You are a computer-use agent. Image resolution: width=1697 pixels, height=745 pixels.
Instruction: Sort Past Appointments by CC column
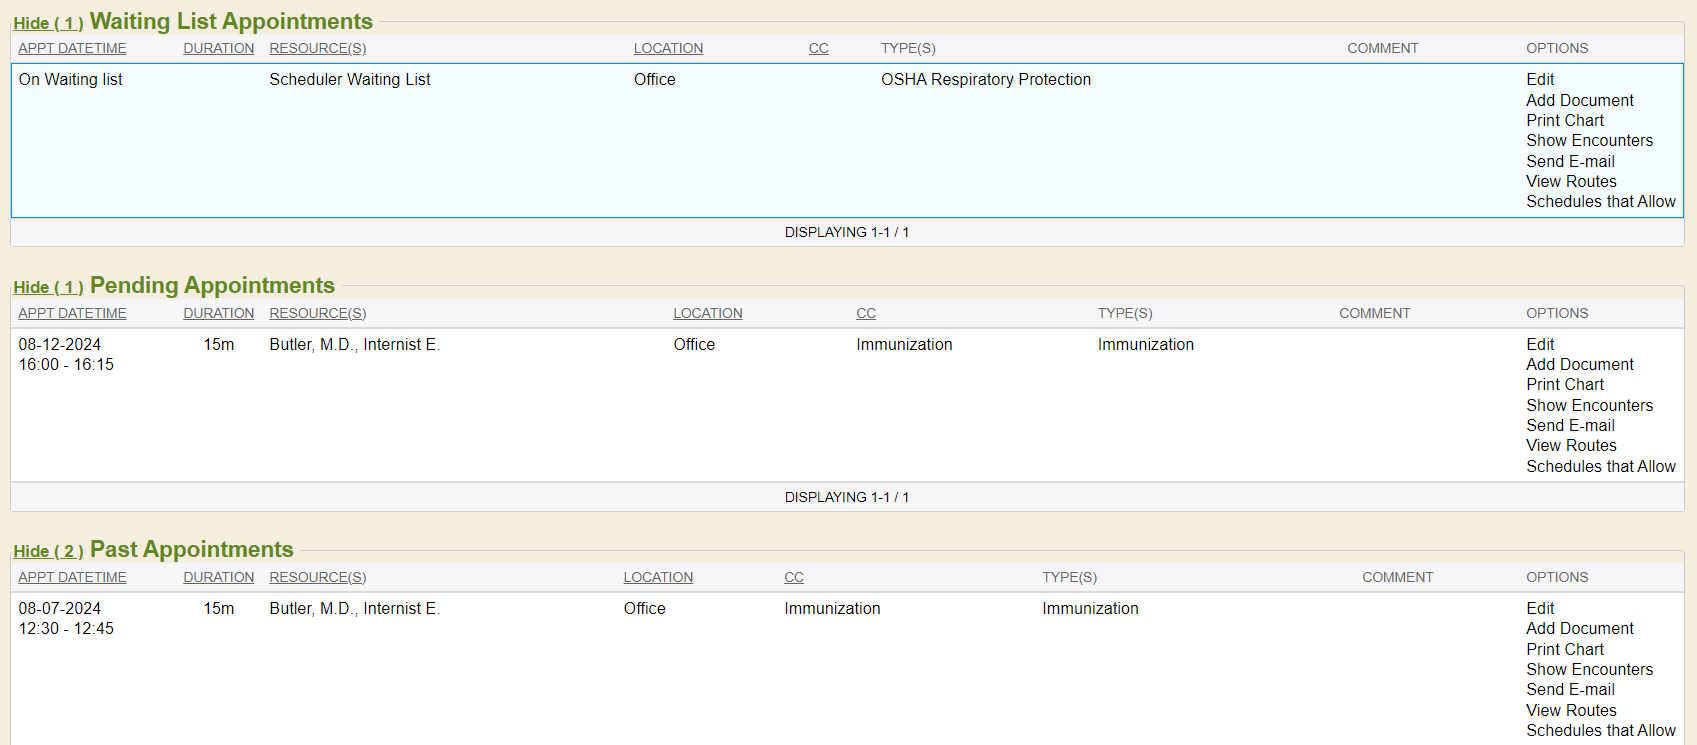(x=793, y=577)
